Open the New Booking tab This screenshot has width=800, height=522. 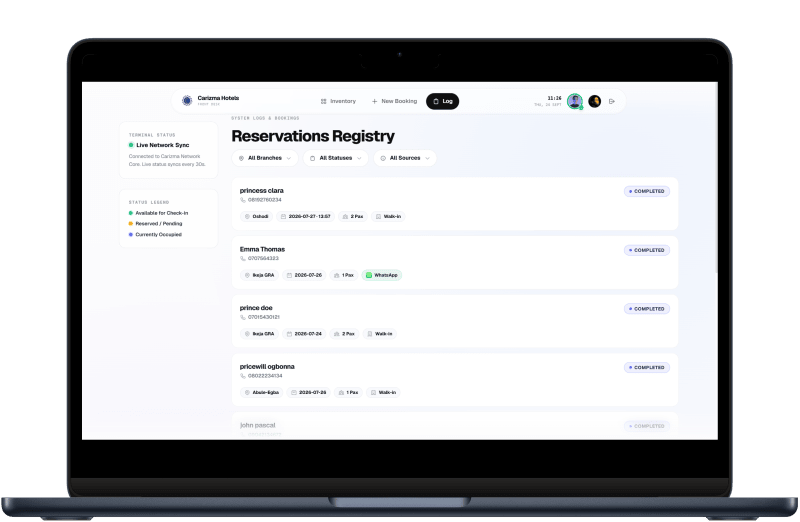coord(394,101)
